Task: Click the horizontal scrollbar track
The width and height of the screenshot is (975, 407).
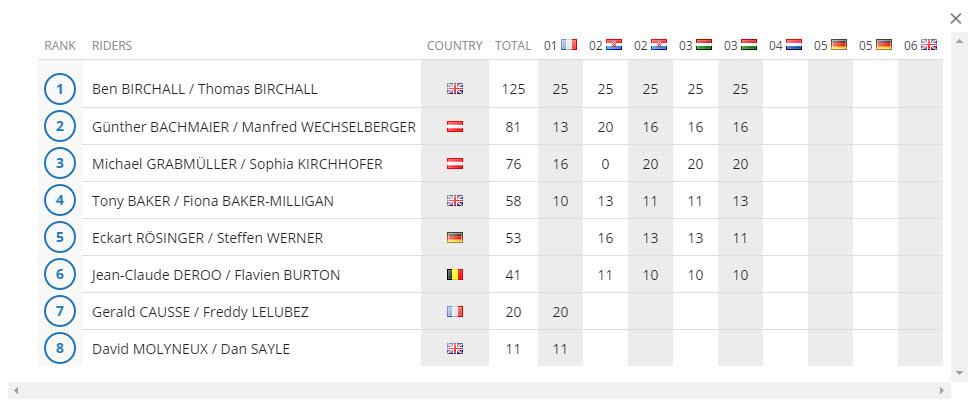Action: point(479,390)
